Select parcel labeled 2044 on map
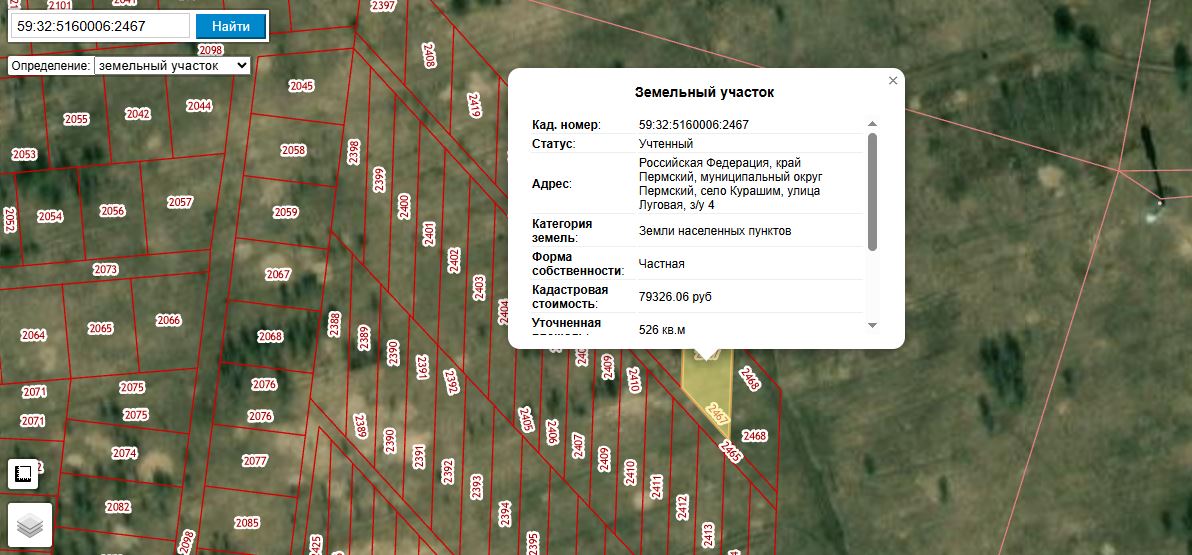The image size is (1192, 555). click(x=199, y=106)
